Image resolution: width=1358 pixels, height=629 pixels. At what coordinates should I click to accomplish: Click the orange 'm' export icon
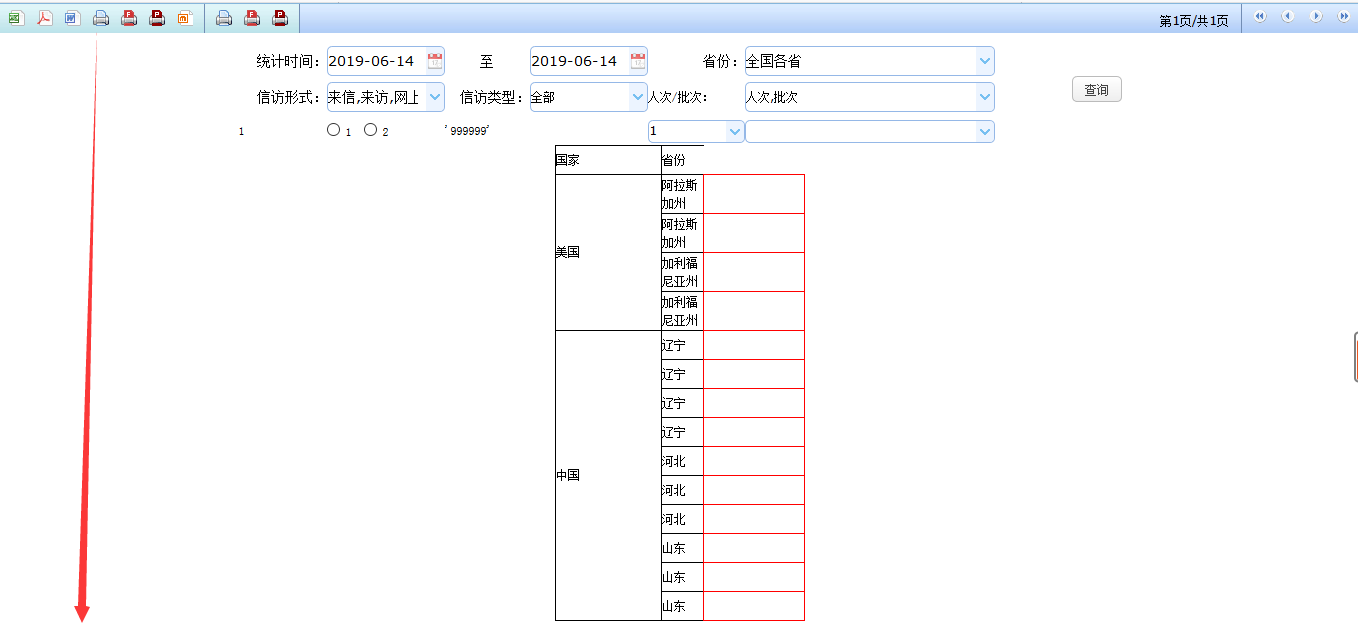185,17
